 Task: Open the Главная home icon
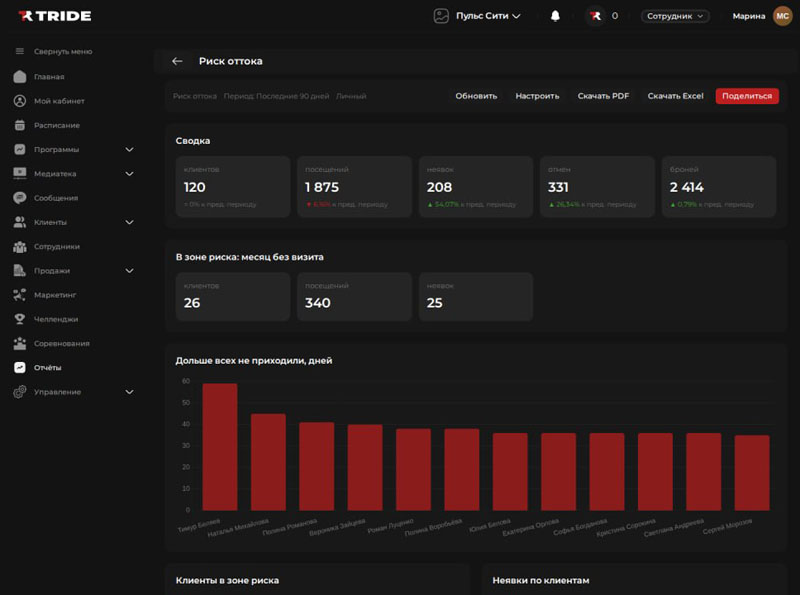[x=20, y=77]
